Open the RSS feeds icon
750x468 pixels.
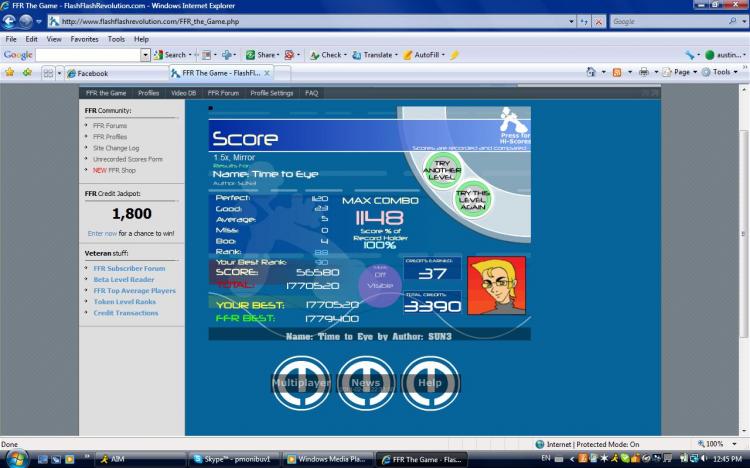[617, 72]
